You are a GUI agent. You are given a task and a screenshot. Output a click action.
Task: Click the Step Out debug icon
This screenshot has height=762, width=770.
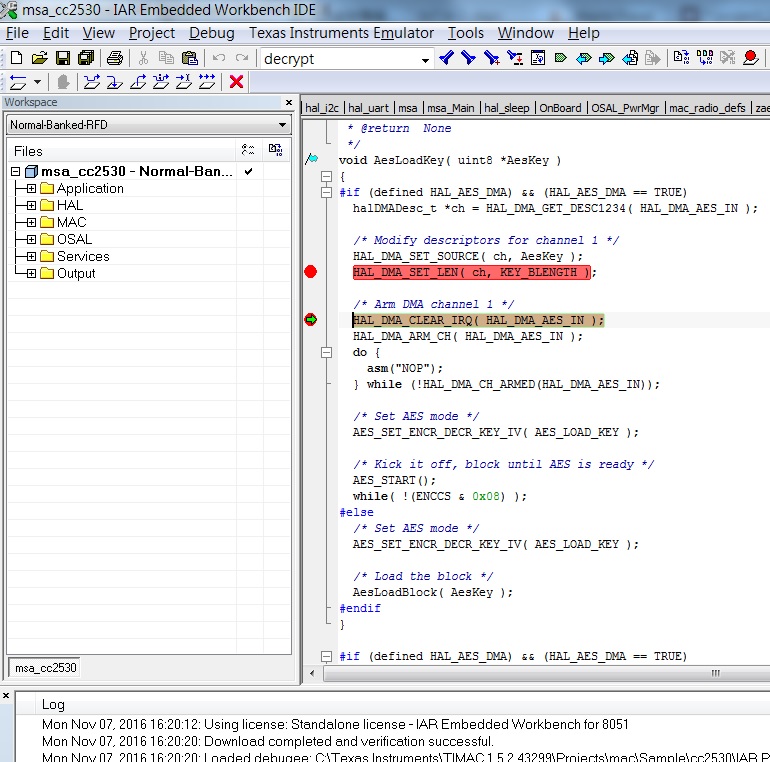(x=139, y=81)
